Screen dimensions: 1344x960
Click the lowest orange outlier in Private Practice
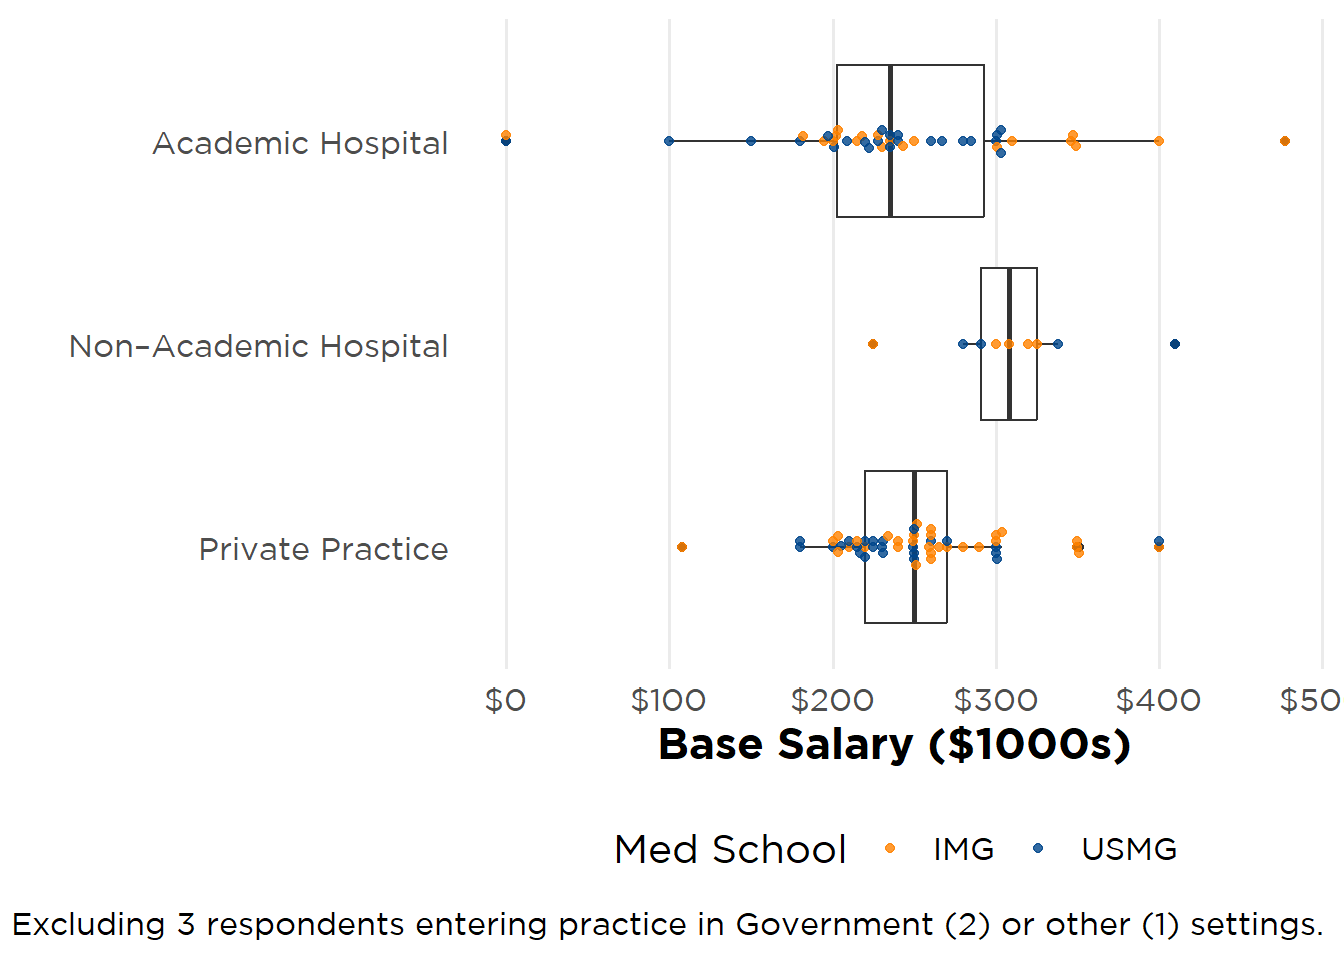click(682, 547)
